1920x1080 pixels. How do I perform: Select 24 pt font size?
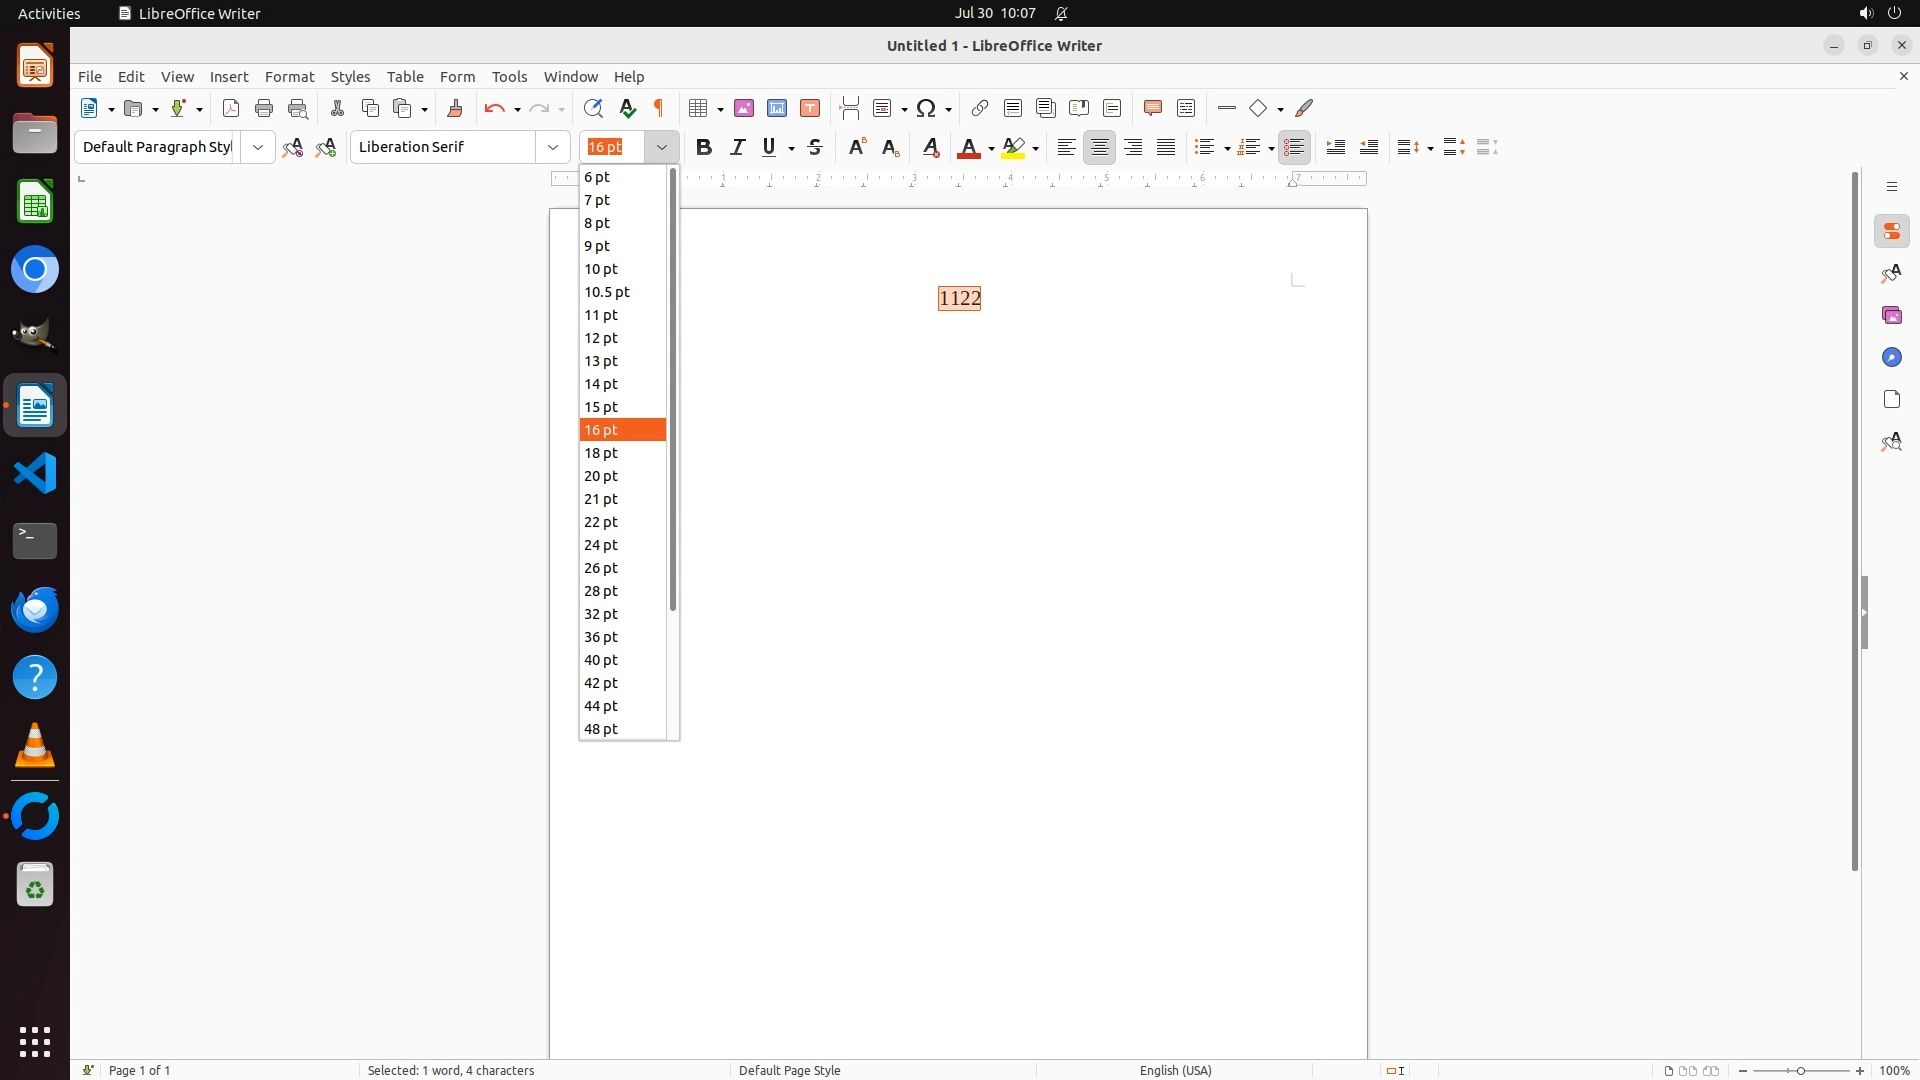pyautogui.click(x=602, y=545)
